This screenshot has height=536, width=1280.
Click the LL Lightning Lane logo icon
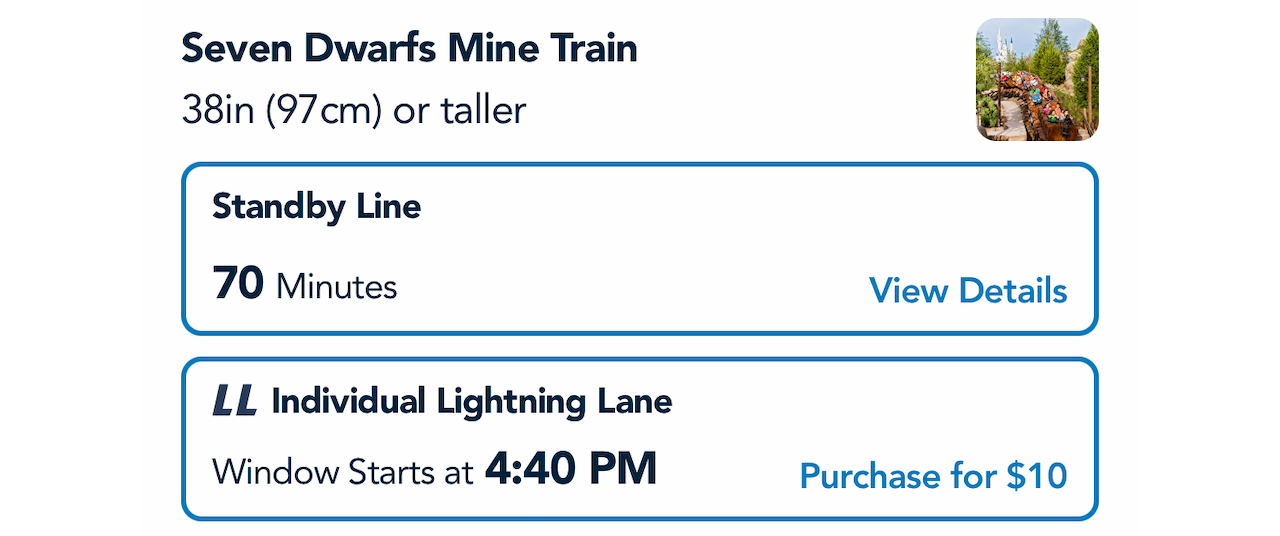pyautogui.click(x=235, y=401)
